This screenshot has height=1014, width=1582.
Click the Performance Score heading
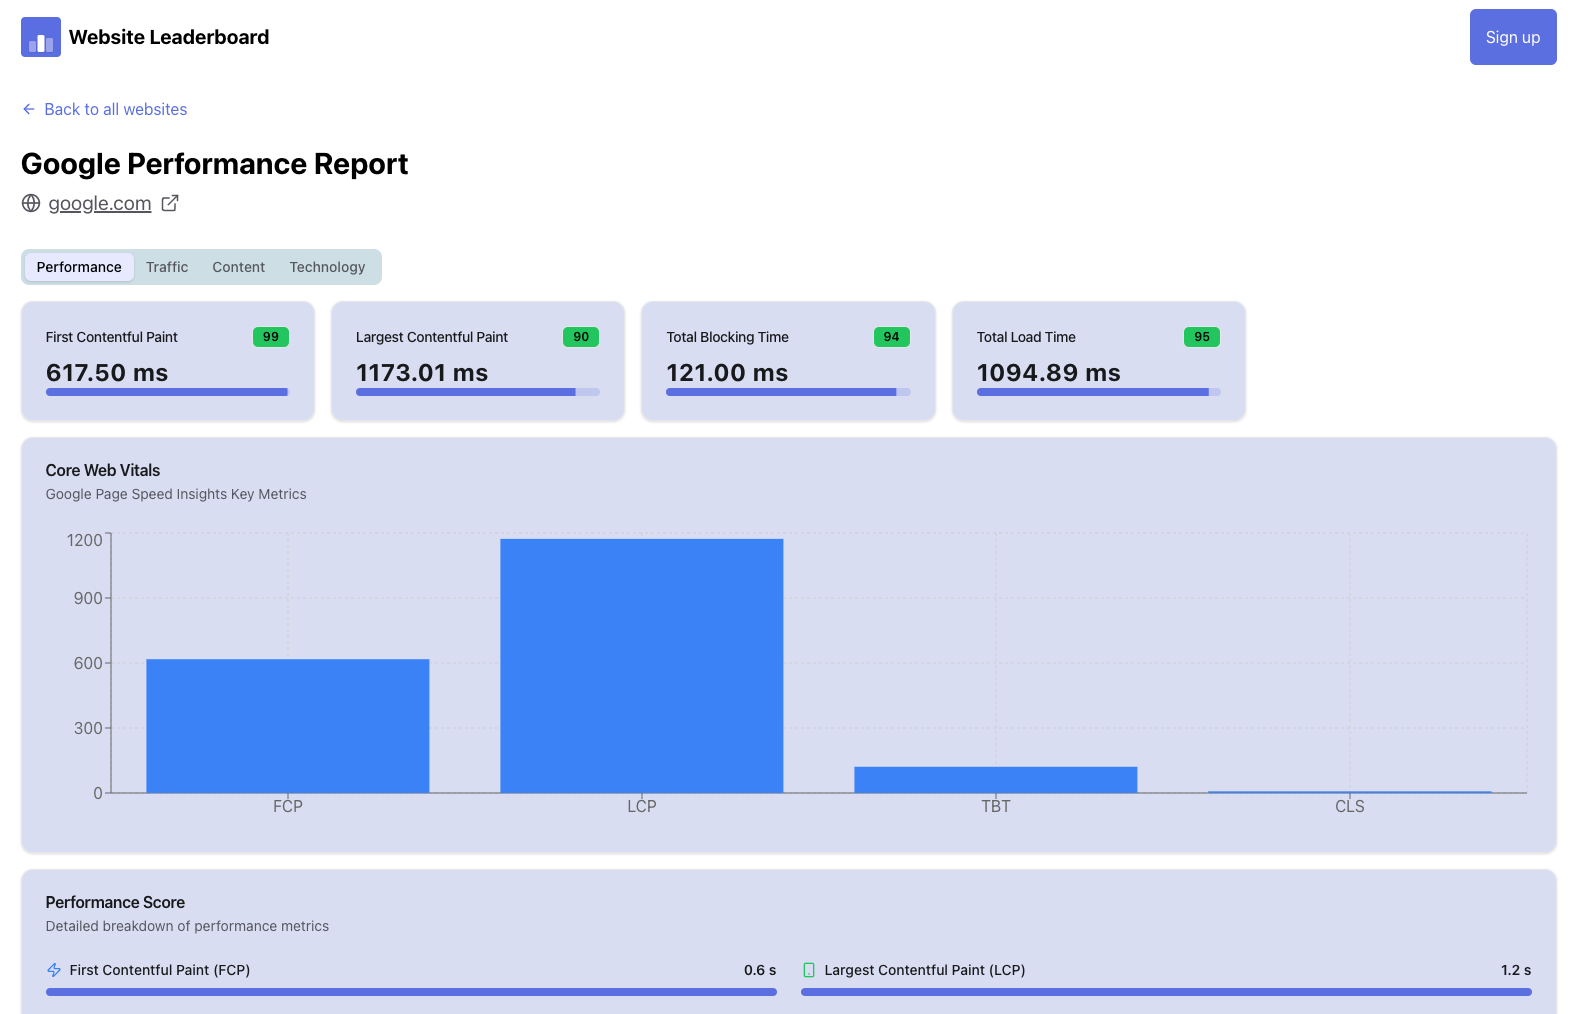point(115,902)
